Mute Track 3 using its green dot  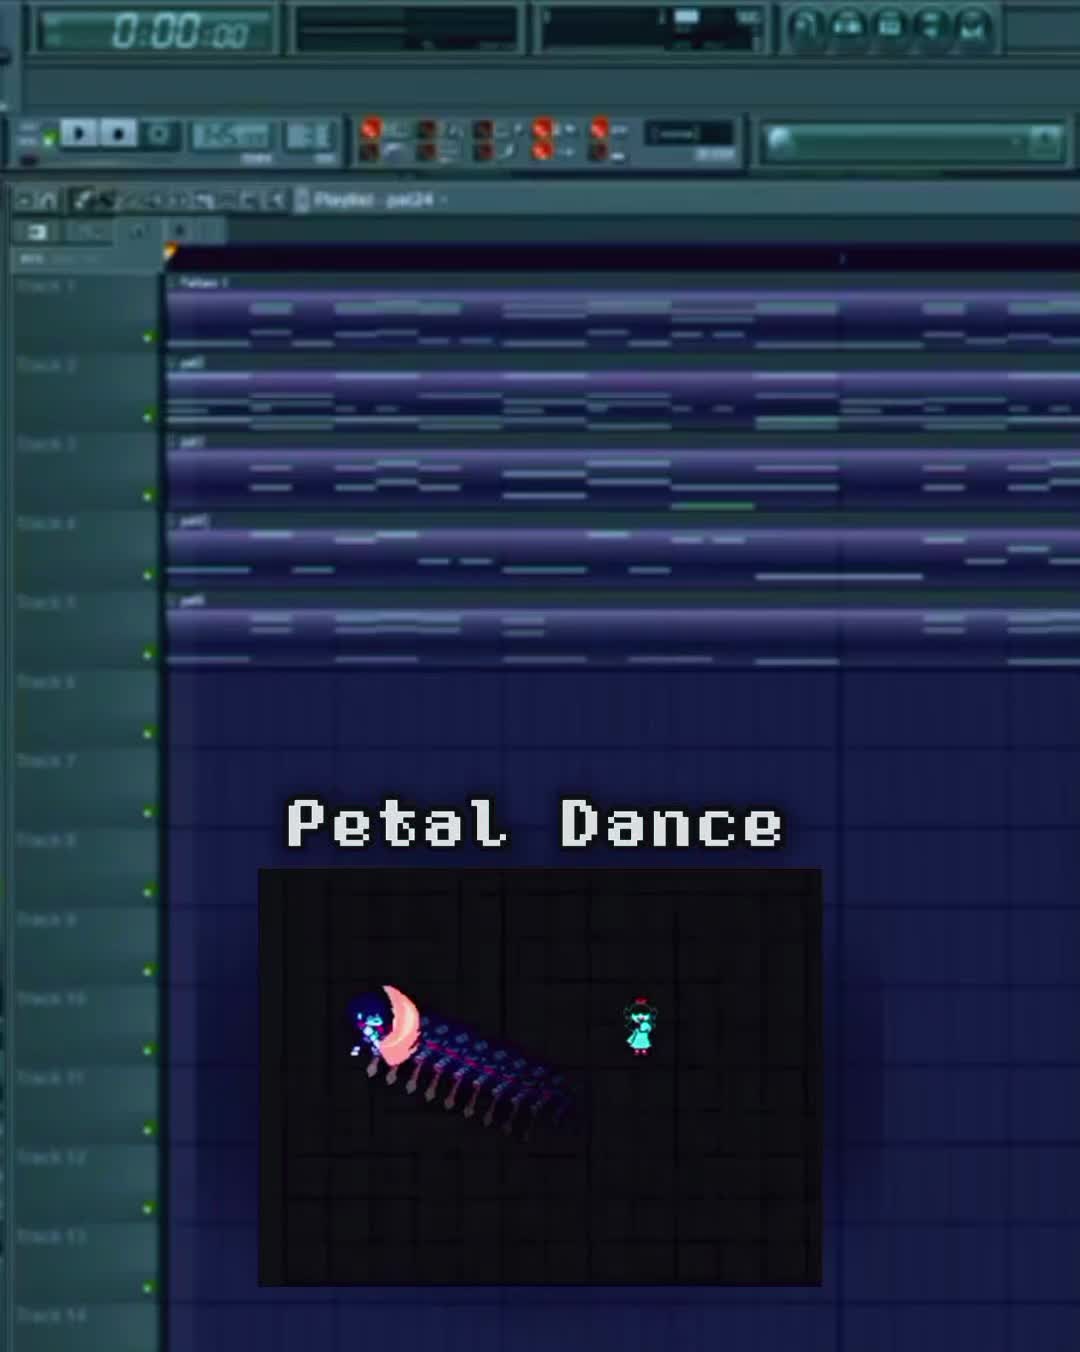point(148,496)
